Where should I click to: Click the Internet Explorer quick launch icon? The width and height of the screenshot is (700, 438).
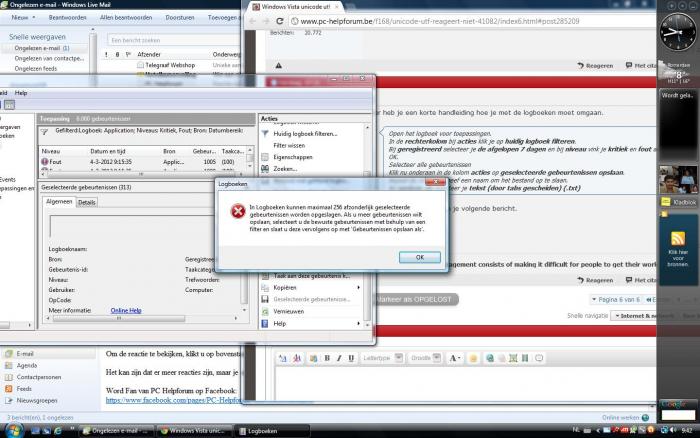(58, 431)
